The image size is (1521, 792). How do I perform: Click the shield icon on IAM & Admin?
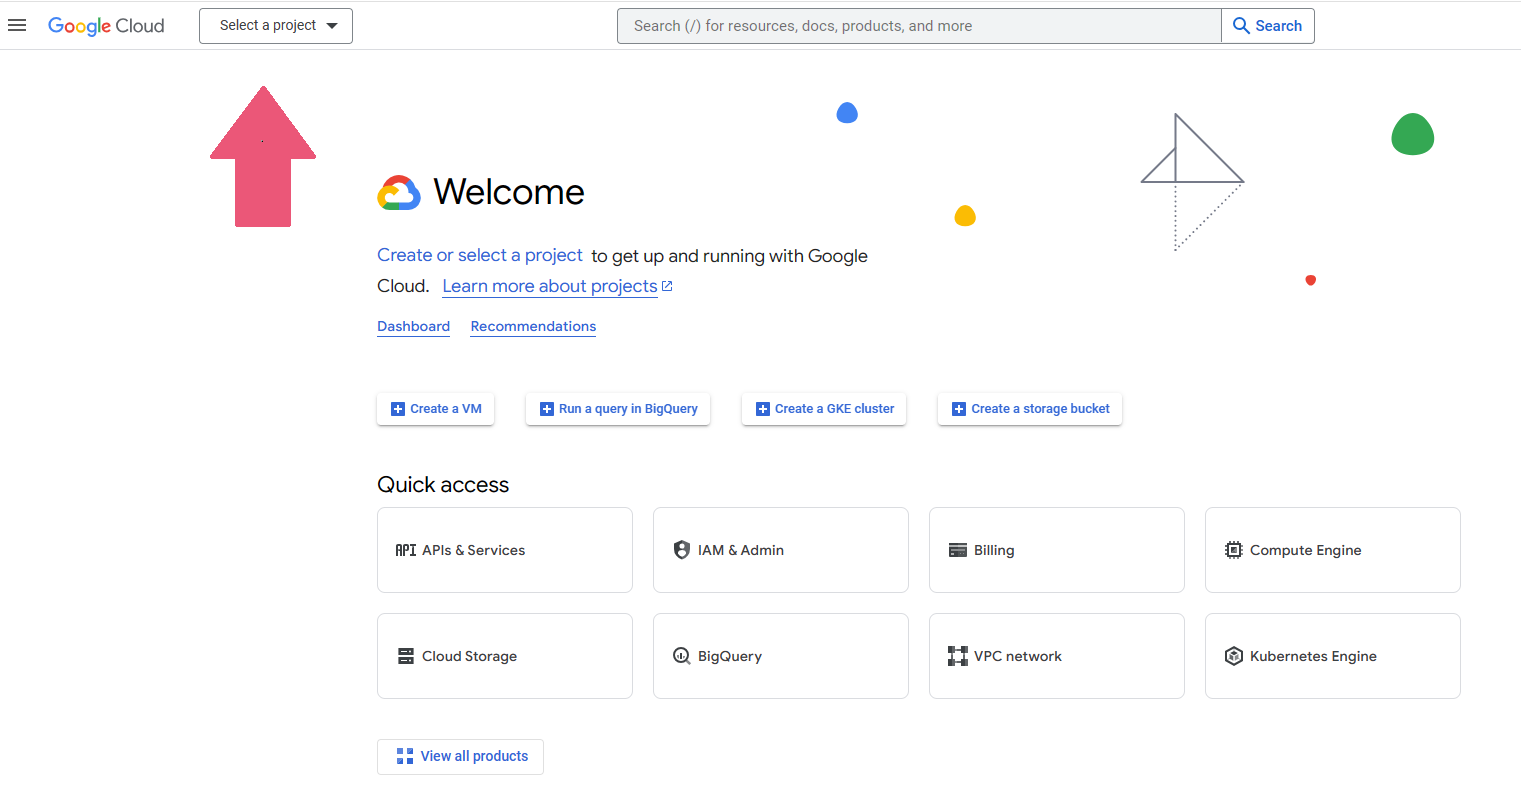coord(682,550)
